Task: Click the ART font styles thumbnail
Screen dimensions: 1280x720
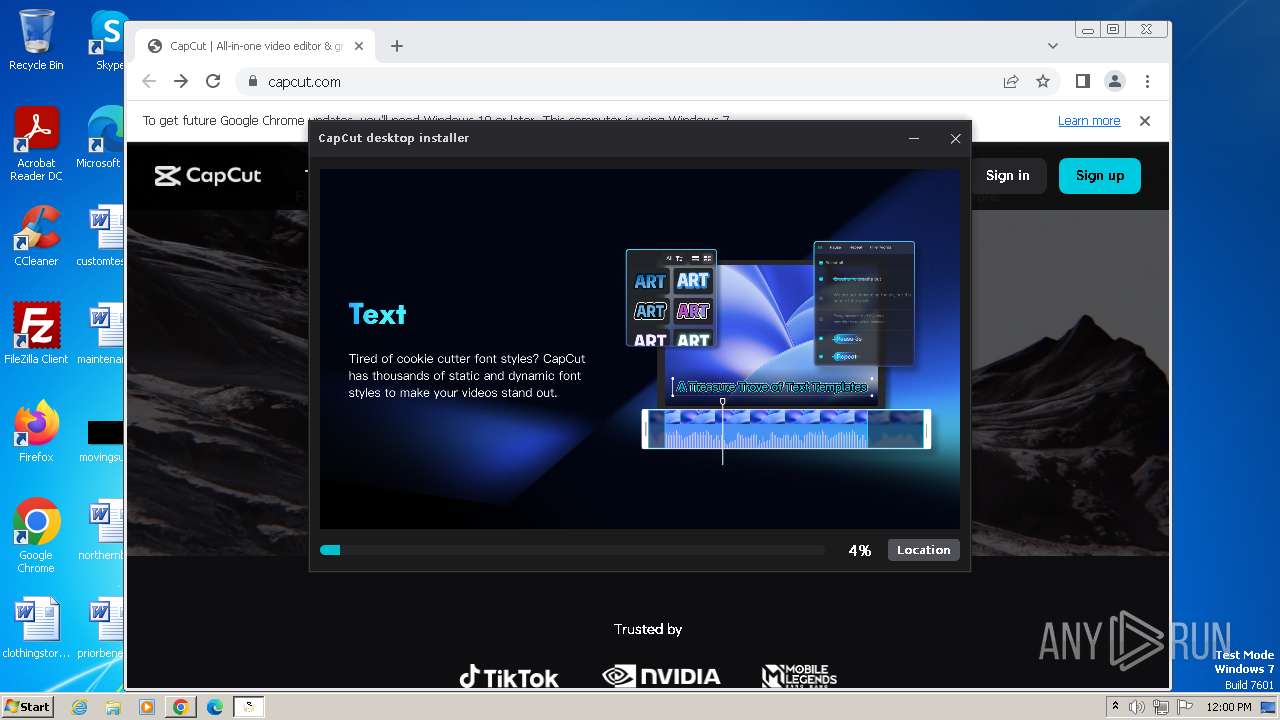Action: [x=671, y=298]
